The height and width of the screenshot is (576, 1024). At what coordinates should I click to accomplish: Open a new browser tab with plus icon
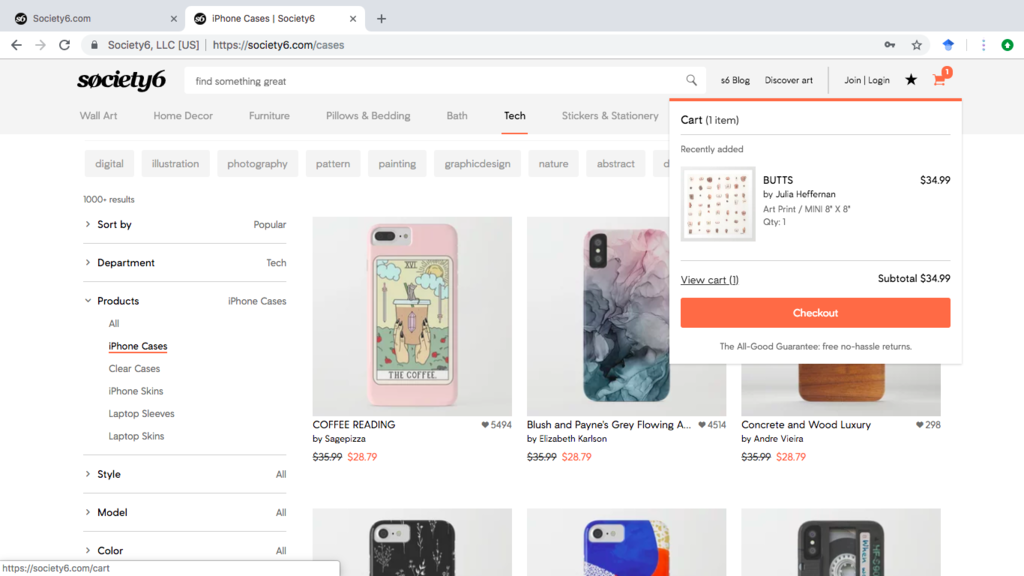coord(381,19)
